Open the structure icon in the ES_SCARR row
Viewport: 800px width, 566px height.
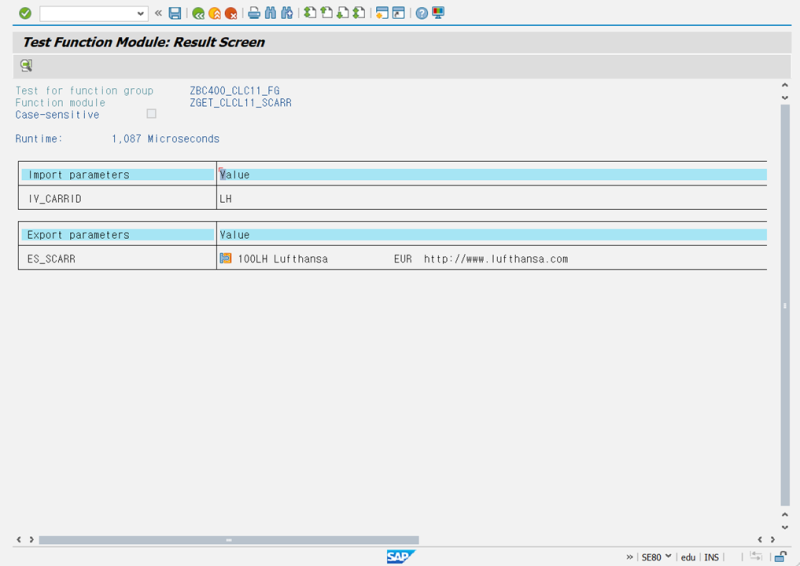click(226, 258)
